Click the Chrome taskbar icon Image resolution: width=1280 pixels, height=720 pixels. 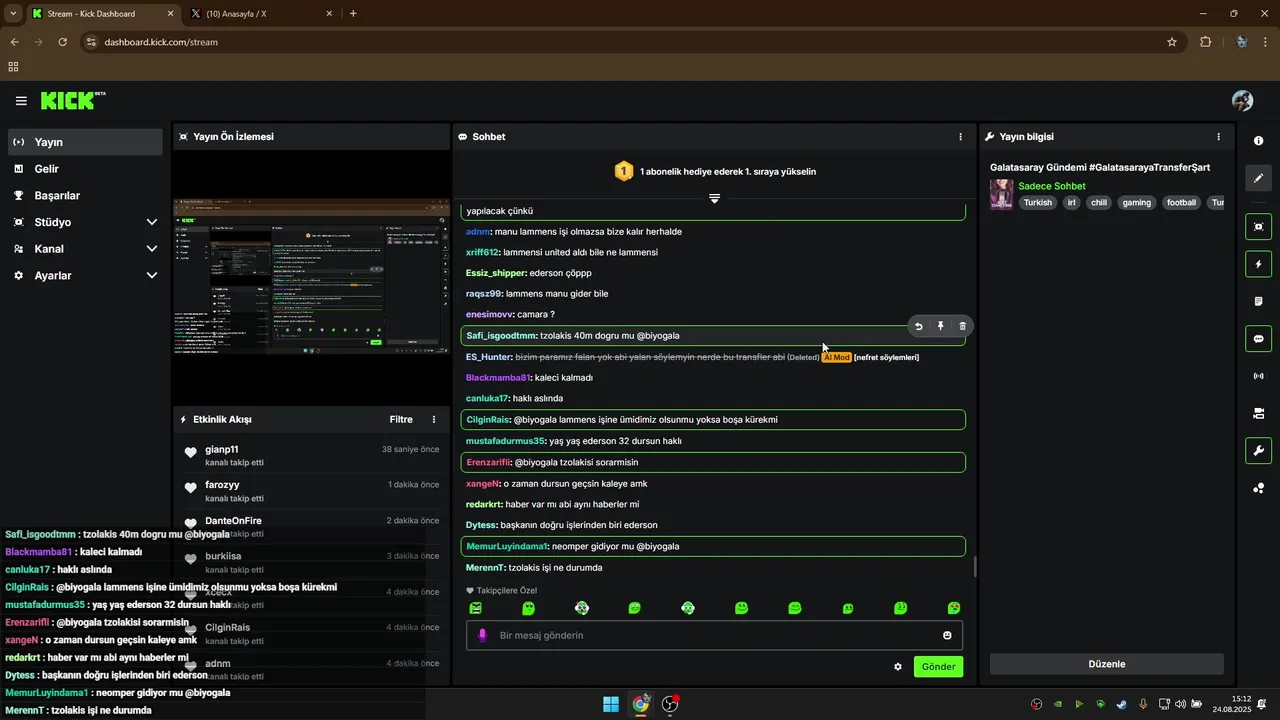click(640, 704)
